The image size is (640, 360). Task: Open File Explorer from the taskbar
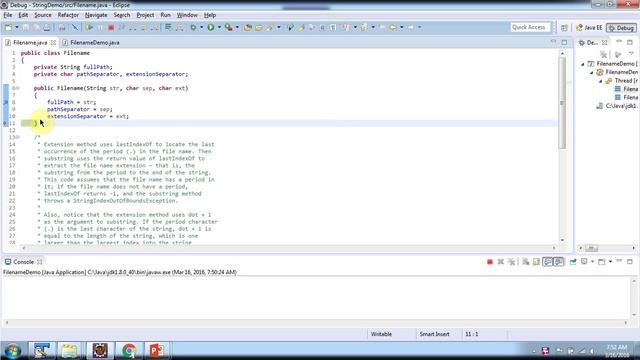[69, 351]
